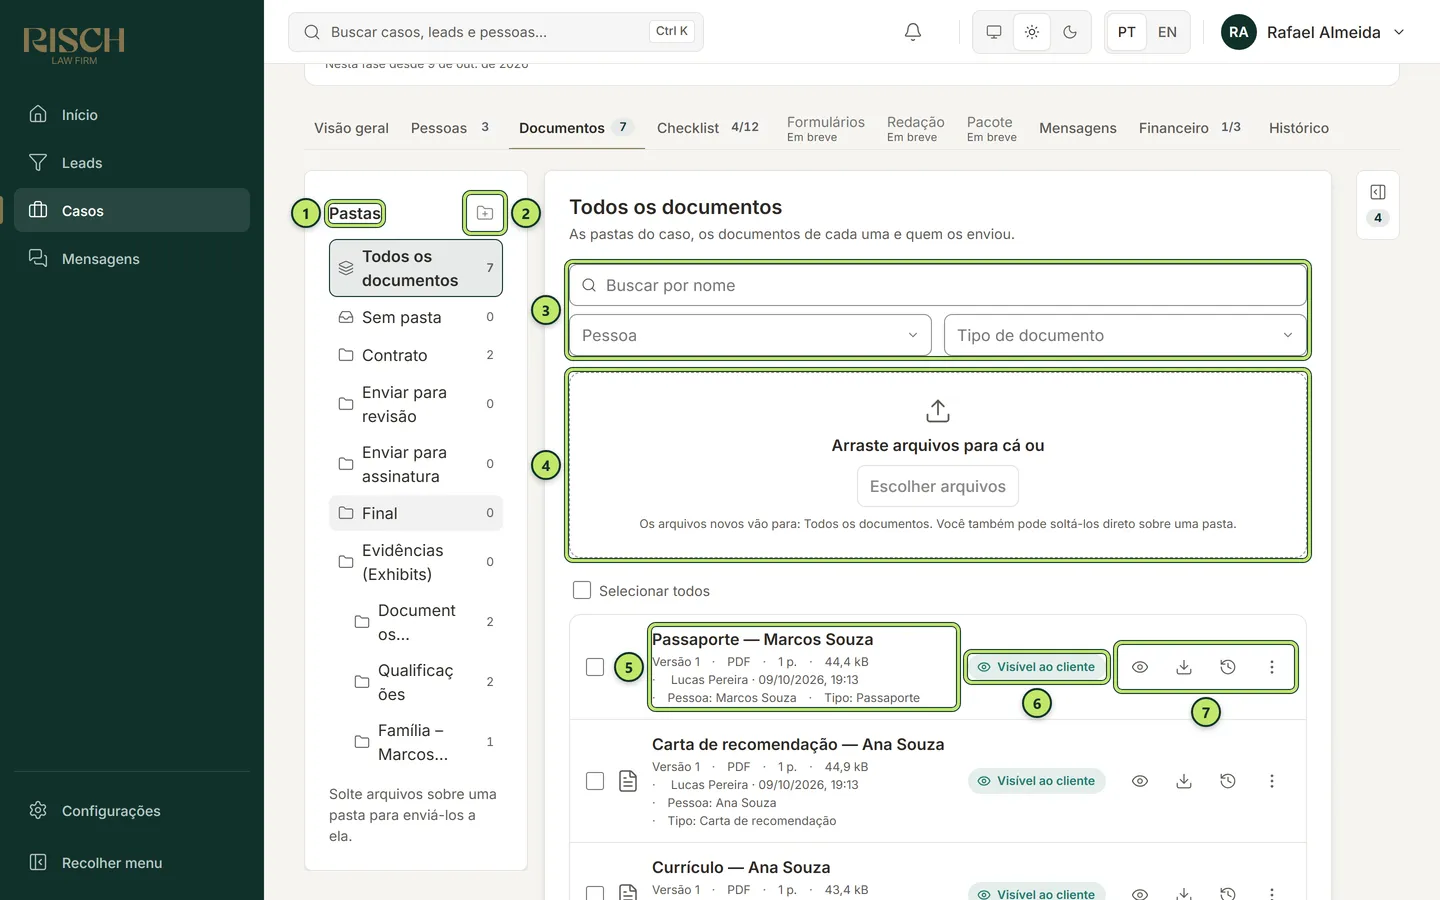This screenshot has width=1440, height=900.
Task: Focus the global search casos, leads e pessoas
Action: (x=496, y=32)
